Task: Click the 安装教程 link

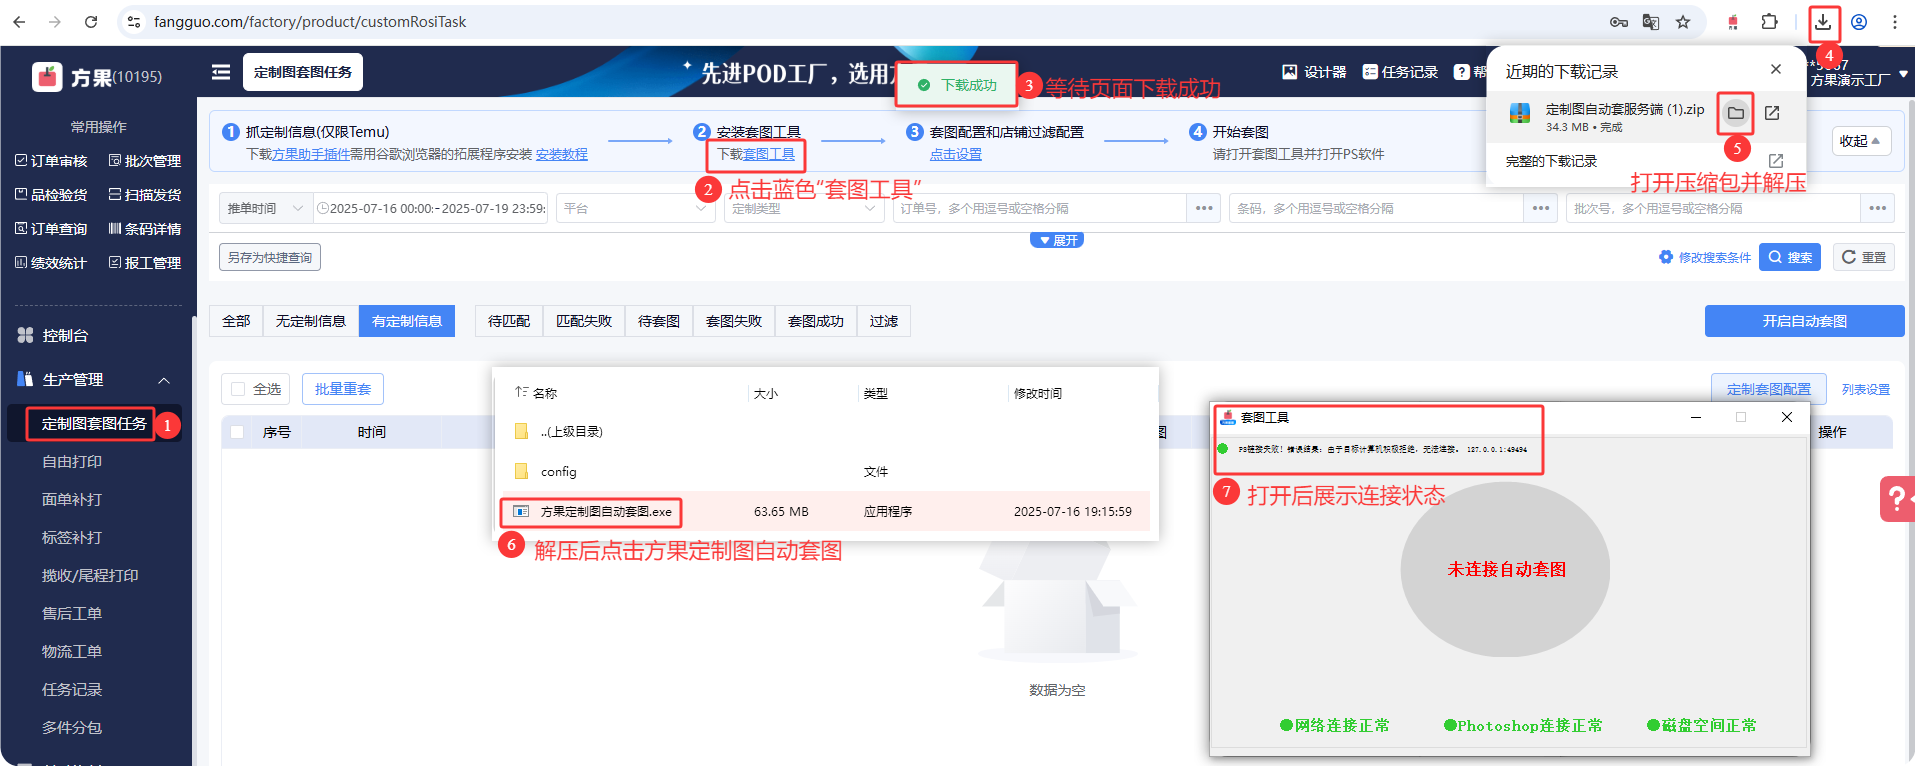Action: point(561,154)
